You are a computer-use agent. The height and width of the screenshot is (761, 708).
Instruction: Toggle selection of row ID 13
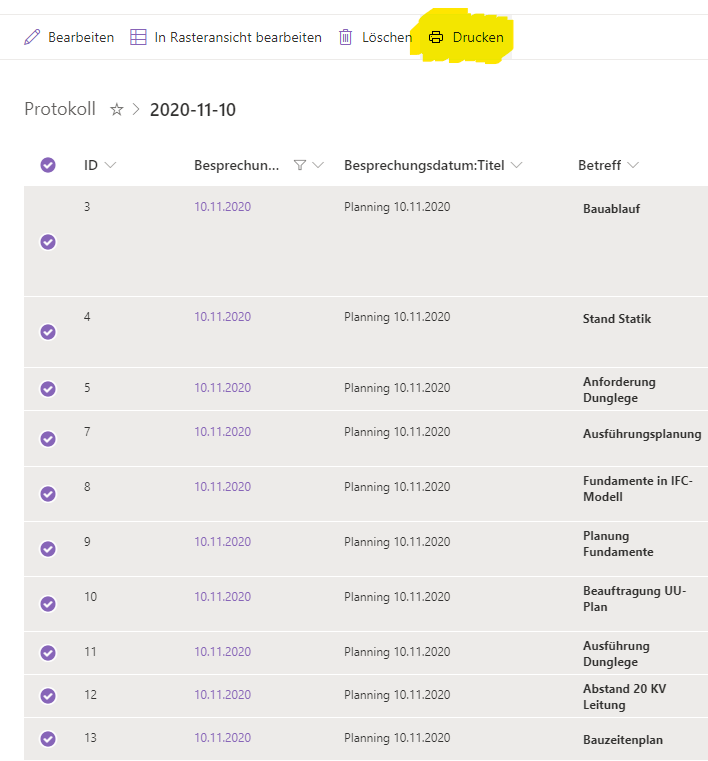click(48, 739)
